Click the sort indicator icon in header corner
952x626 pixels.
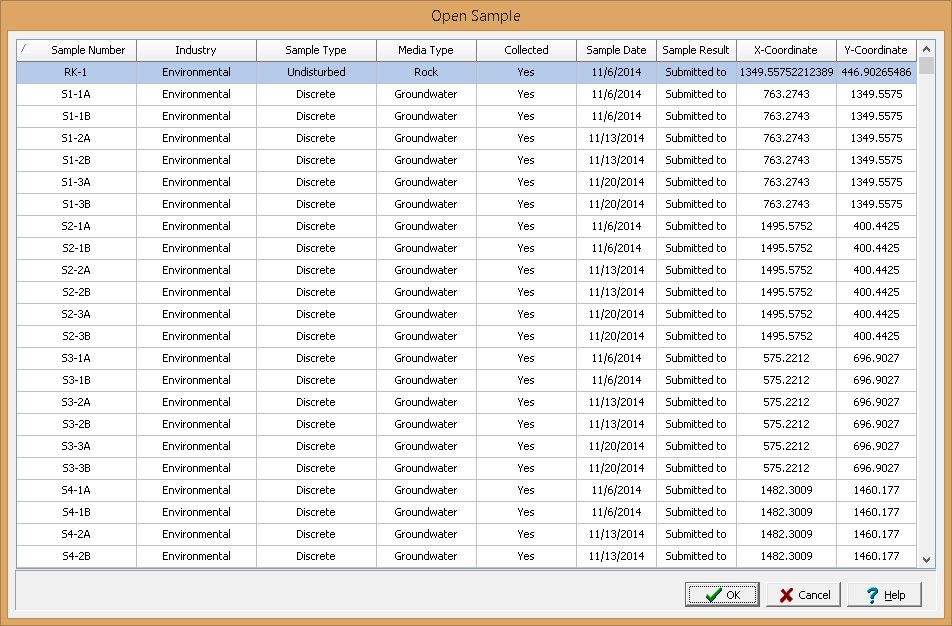point(24,49)
